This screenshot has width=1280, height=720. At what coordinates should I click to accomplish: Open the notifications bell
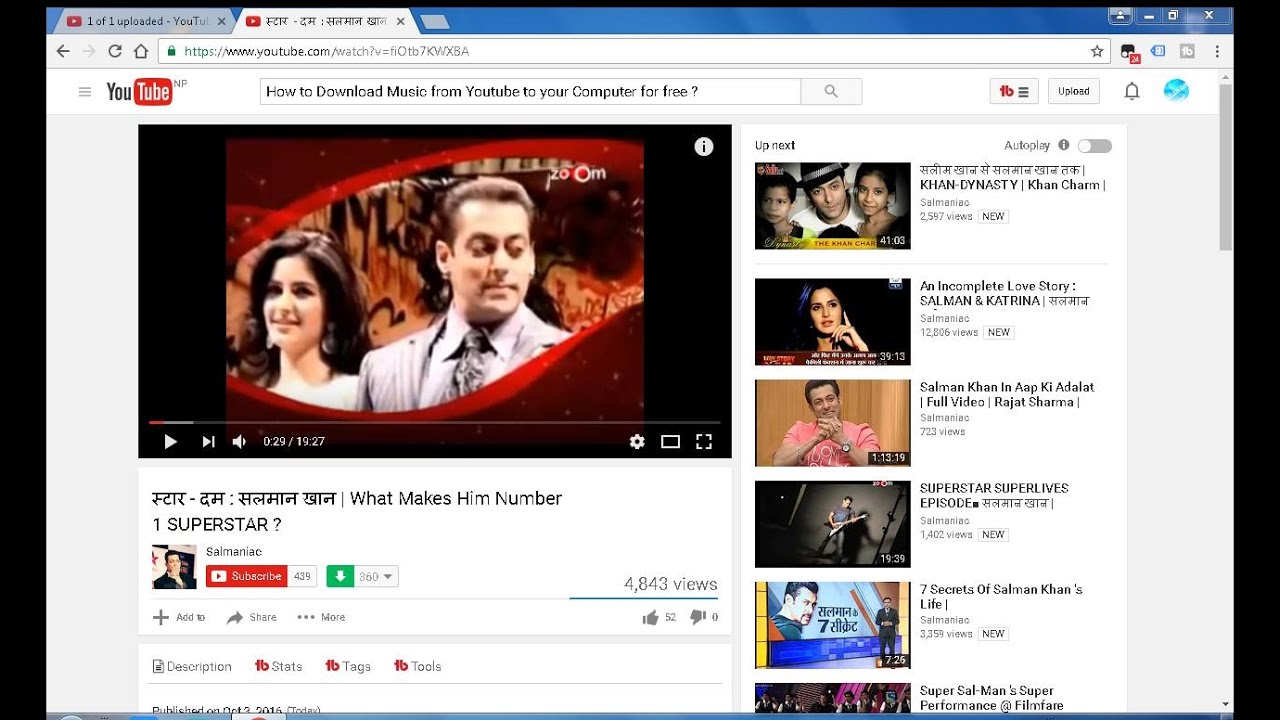pyautogui.click(x=1132, y=91)
